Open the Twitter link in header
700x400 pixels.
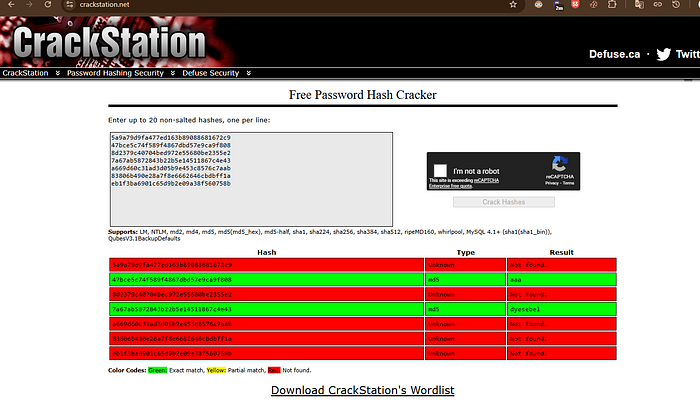[x=688, y=54]
